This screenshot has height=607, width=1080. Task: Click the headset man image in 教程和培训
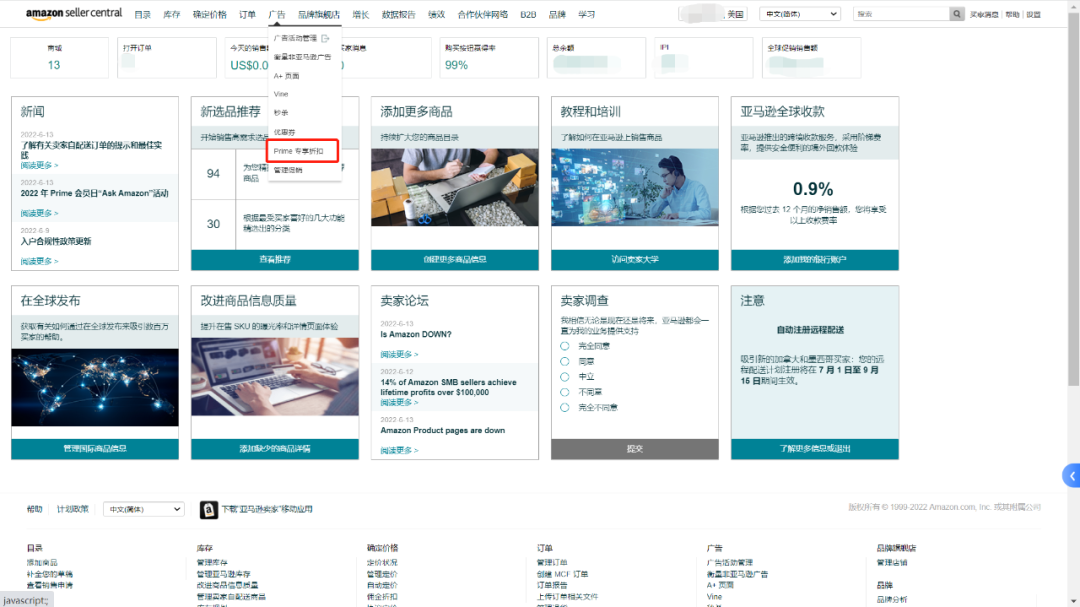pos(635,187)
